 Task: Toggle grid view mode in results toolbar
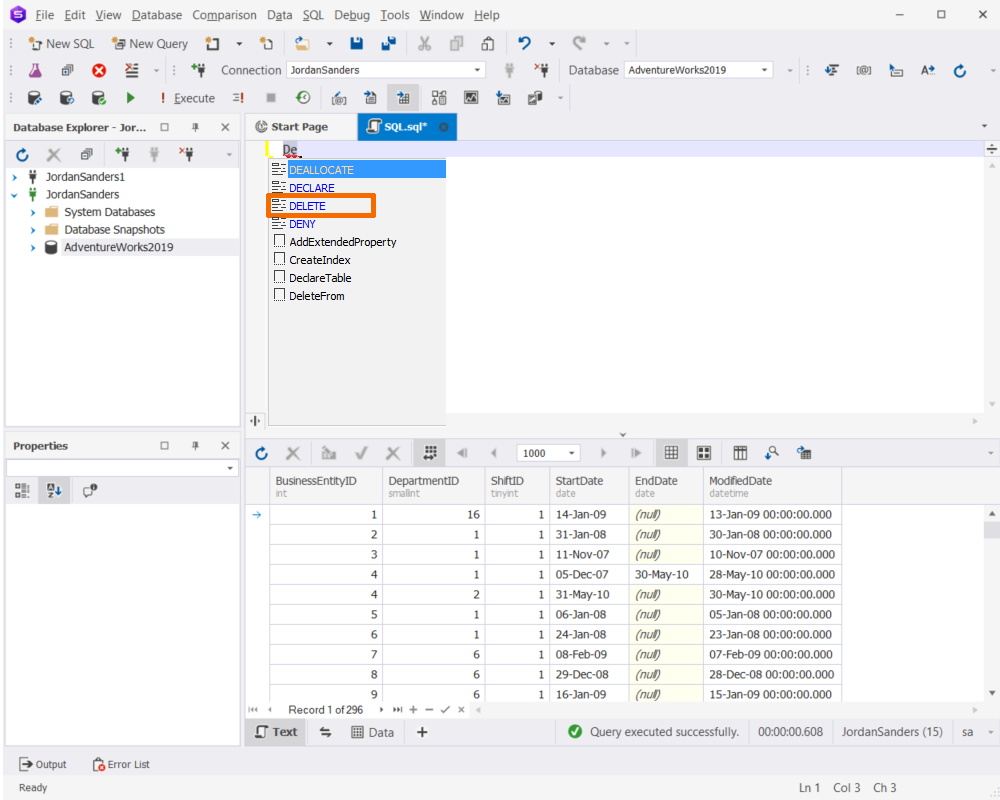pyautogui.click(x=671, y=453)
